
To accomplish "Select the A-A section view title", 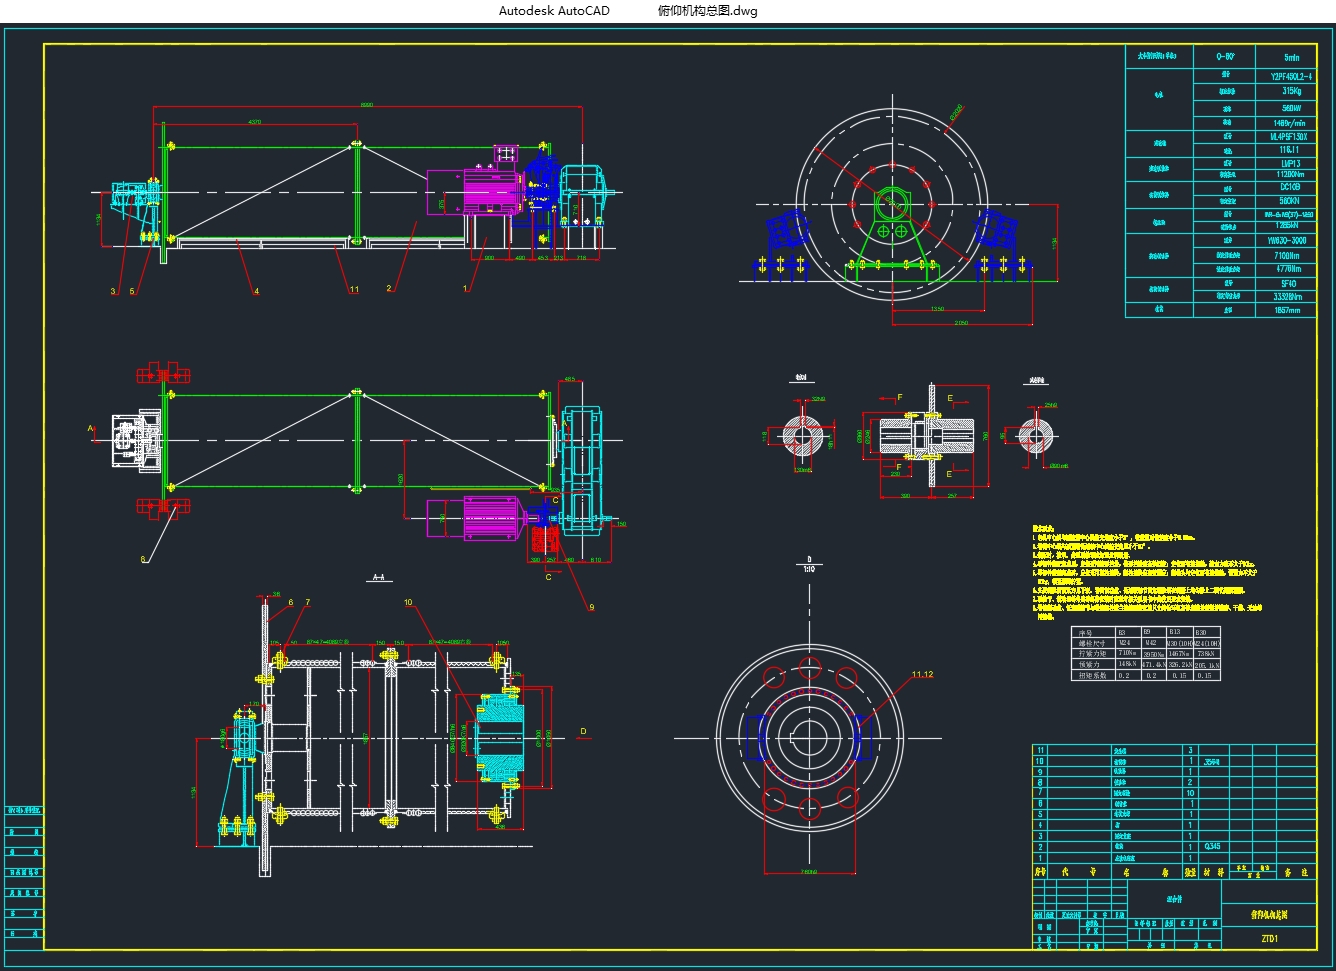I will (379, 578).
